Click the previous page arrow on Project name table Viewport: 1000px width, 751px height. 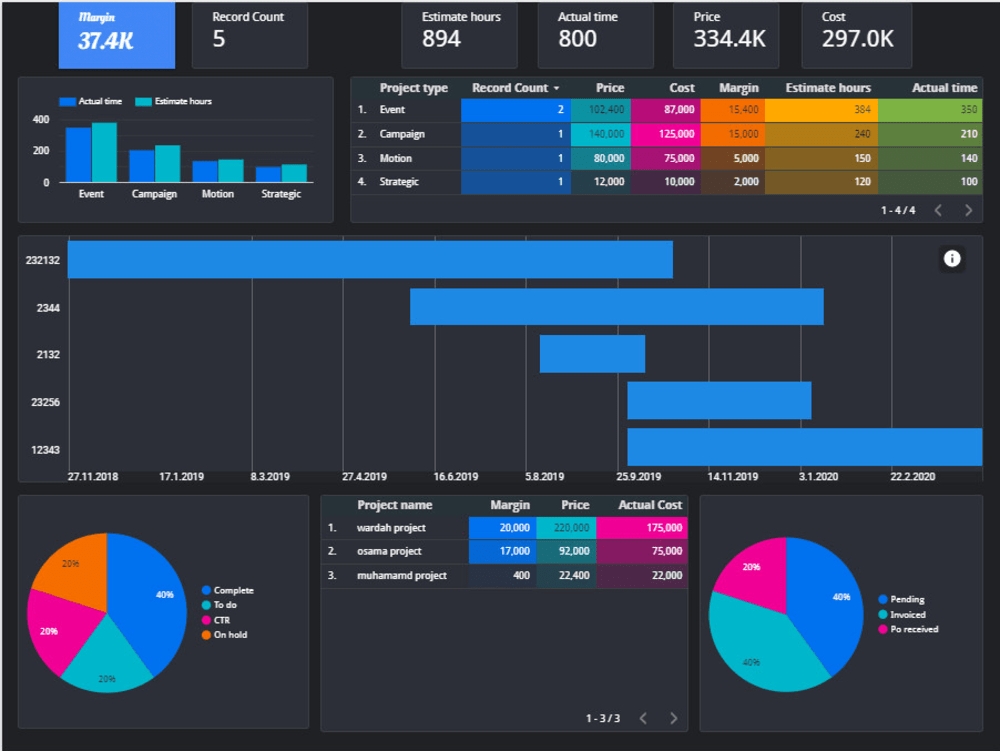643,717
